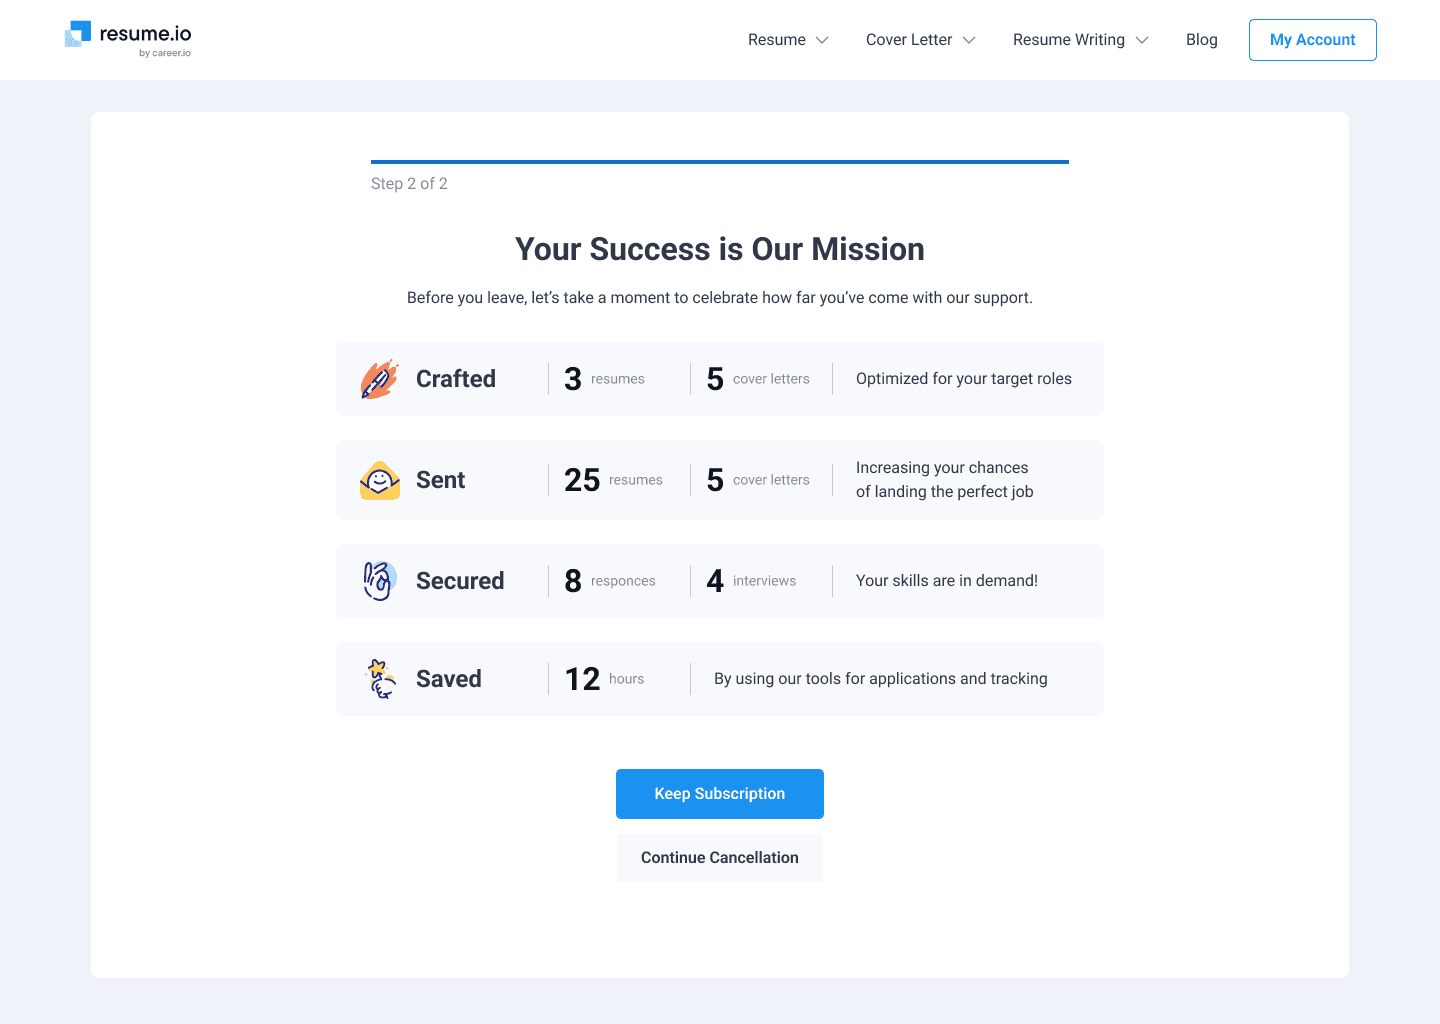Screen dimensions: 1440x1024
Task: Click the 'Sent' row label
Action: (441, 480)
